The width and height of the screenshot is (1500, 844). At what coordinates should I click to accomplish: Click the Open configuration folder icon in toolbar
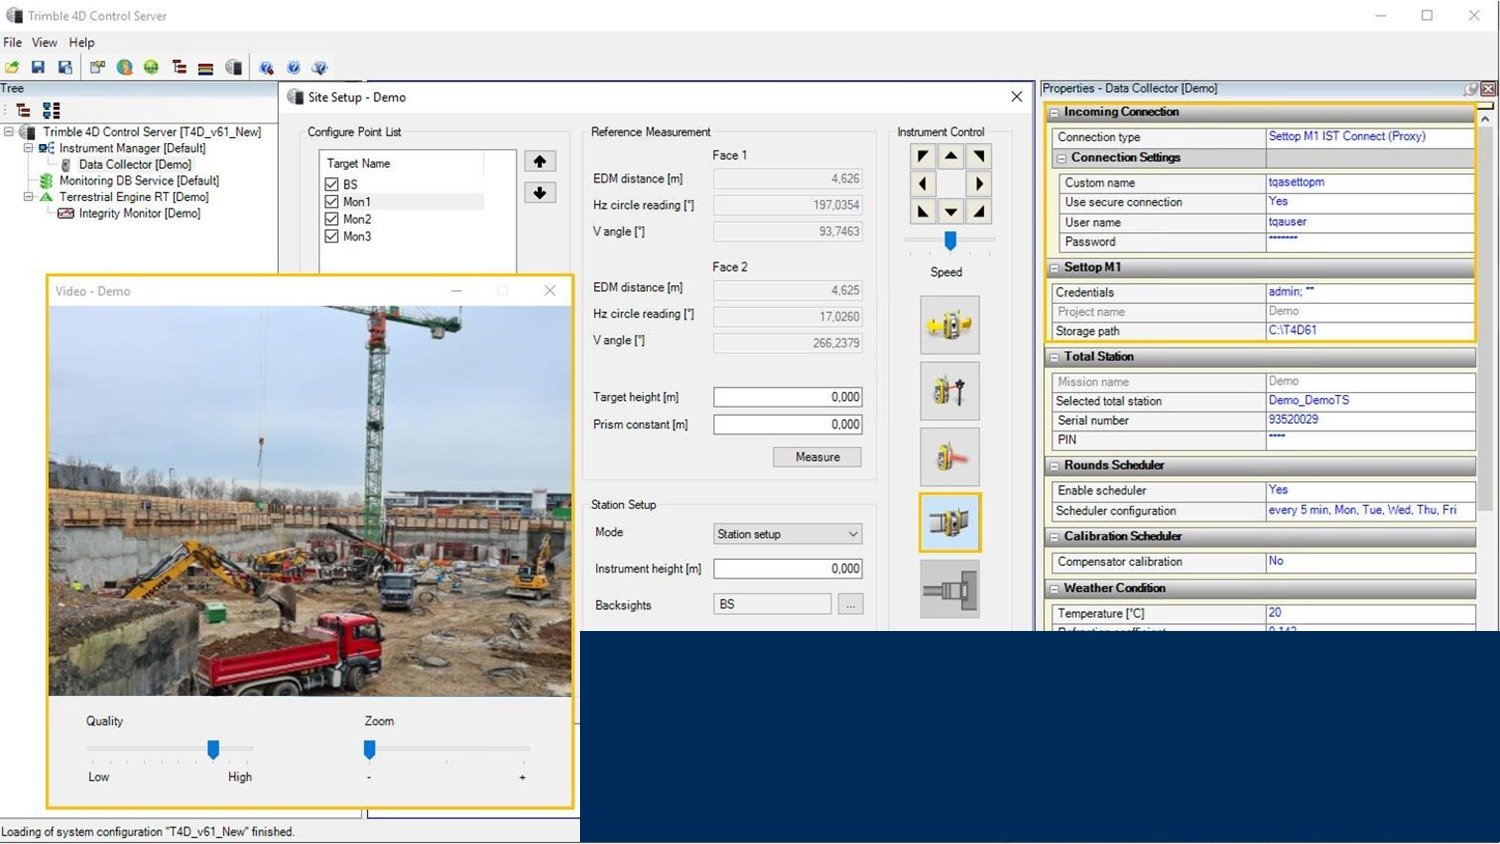coord(12,68)
